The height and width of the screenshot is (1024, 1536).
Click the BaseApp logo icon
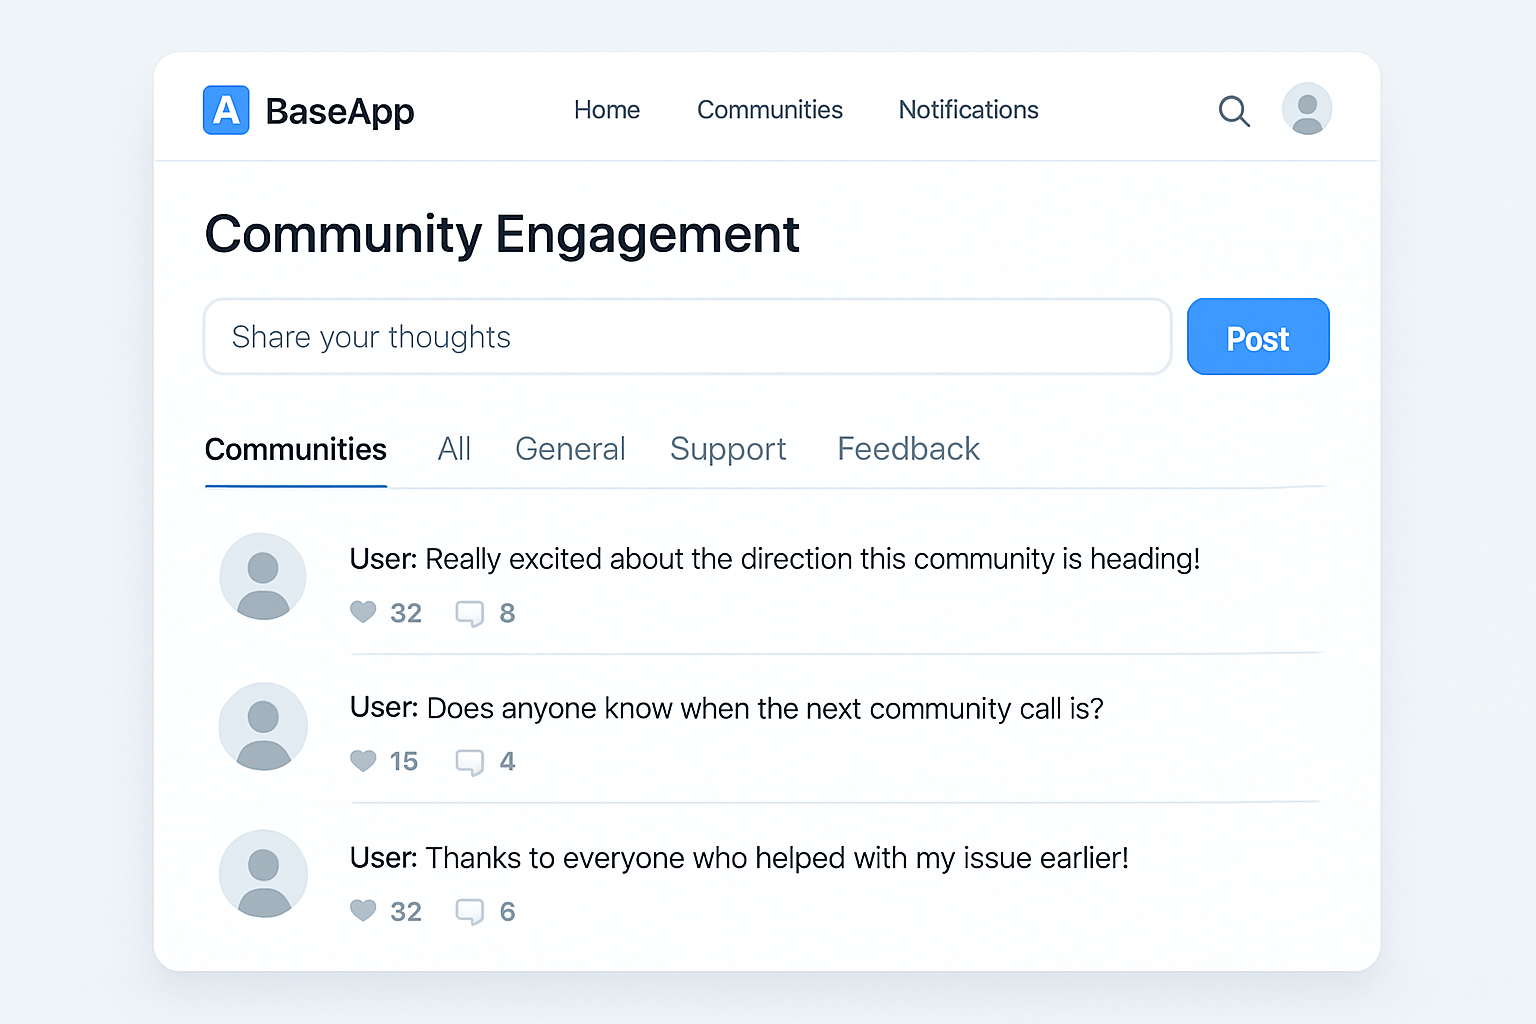(x=225, y=110)
